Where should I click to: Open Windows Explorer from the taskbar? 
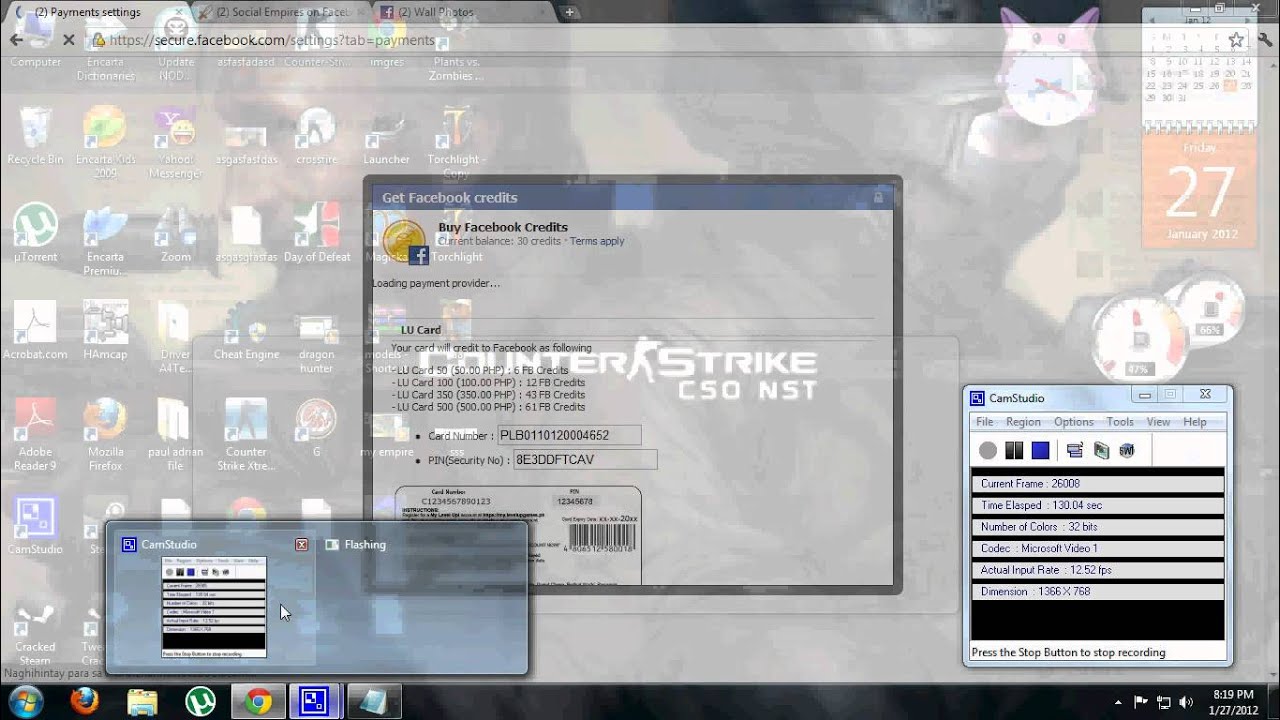pos(142,702)
